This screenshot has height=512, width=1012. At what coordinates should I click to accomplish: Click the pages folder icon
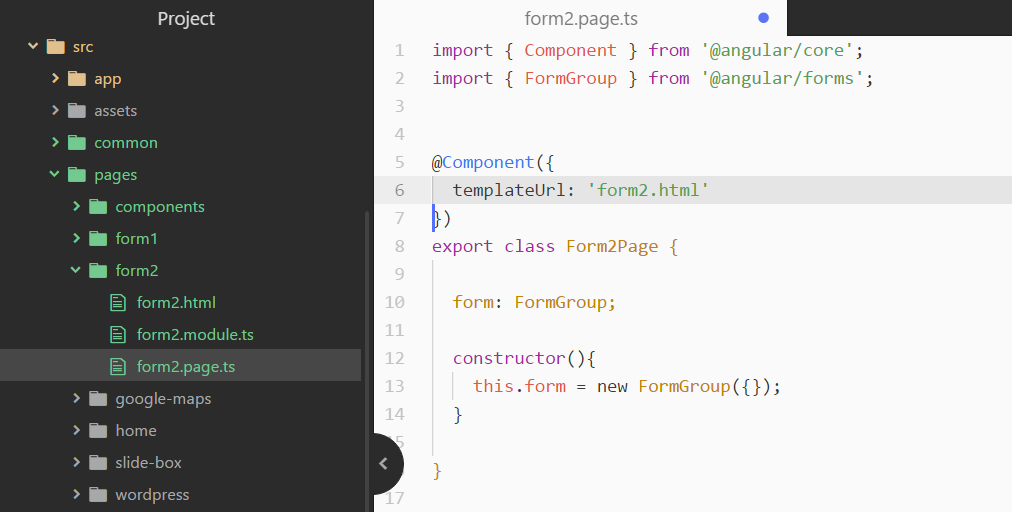(77, 174)
